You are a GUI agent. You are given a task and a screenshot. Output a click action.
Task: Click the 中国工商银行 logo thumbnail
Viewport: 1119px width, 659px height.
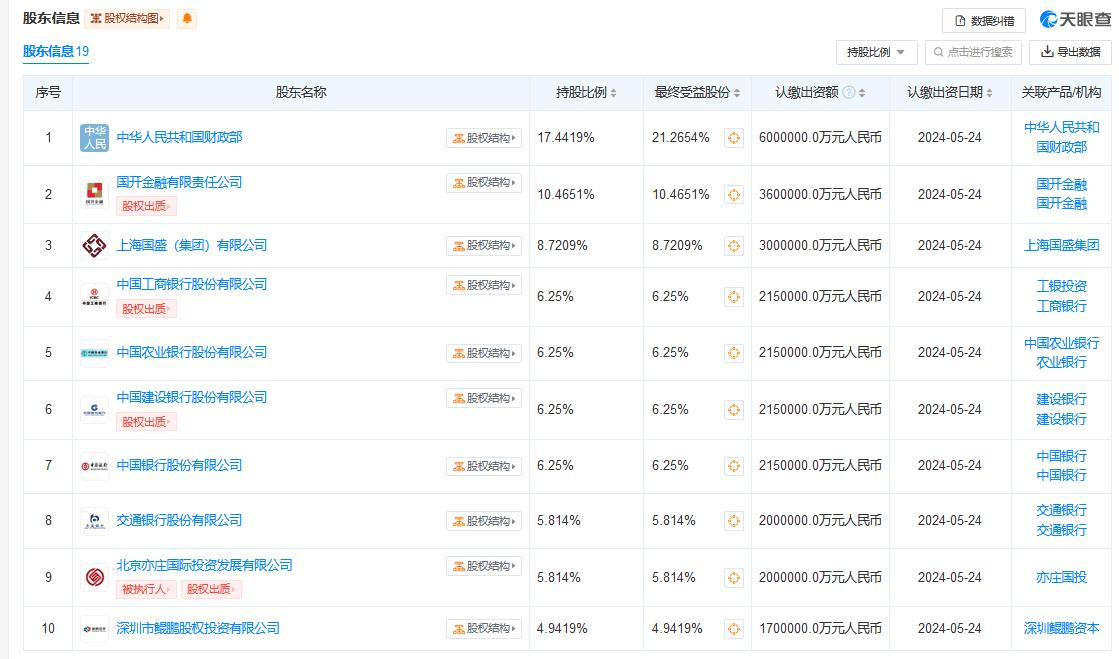[94, 297]
